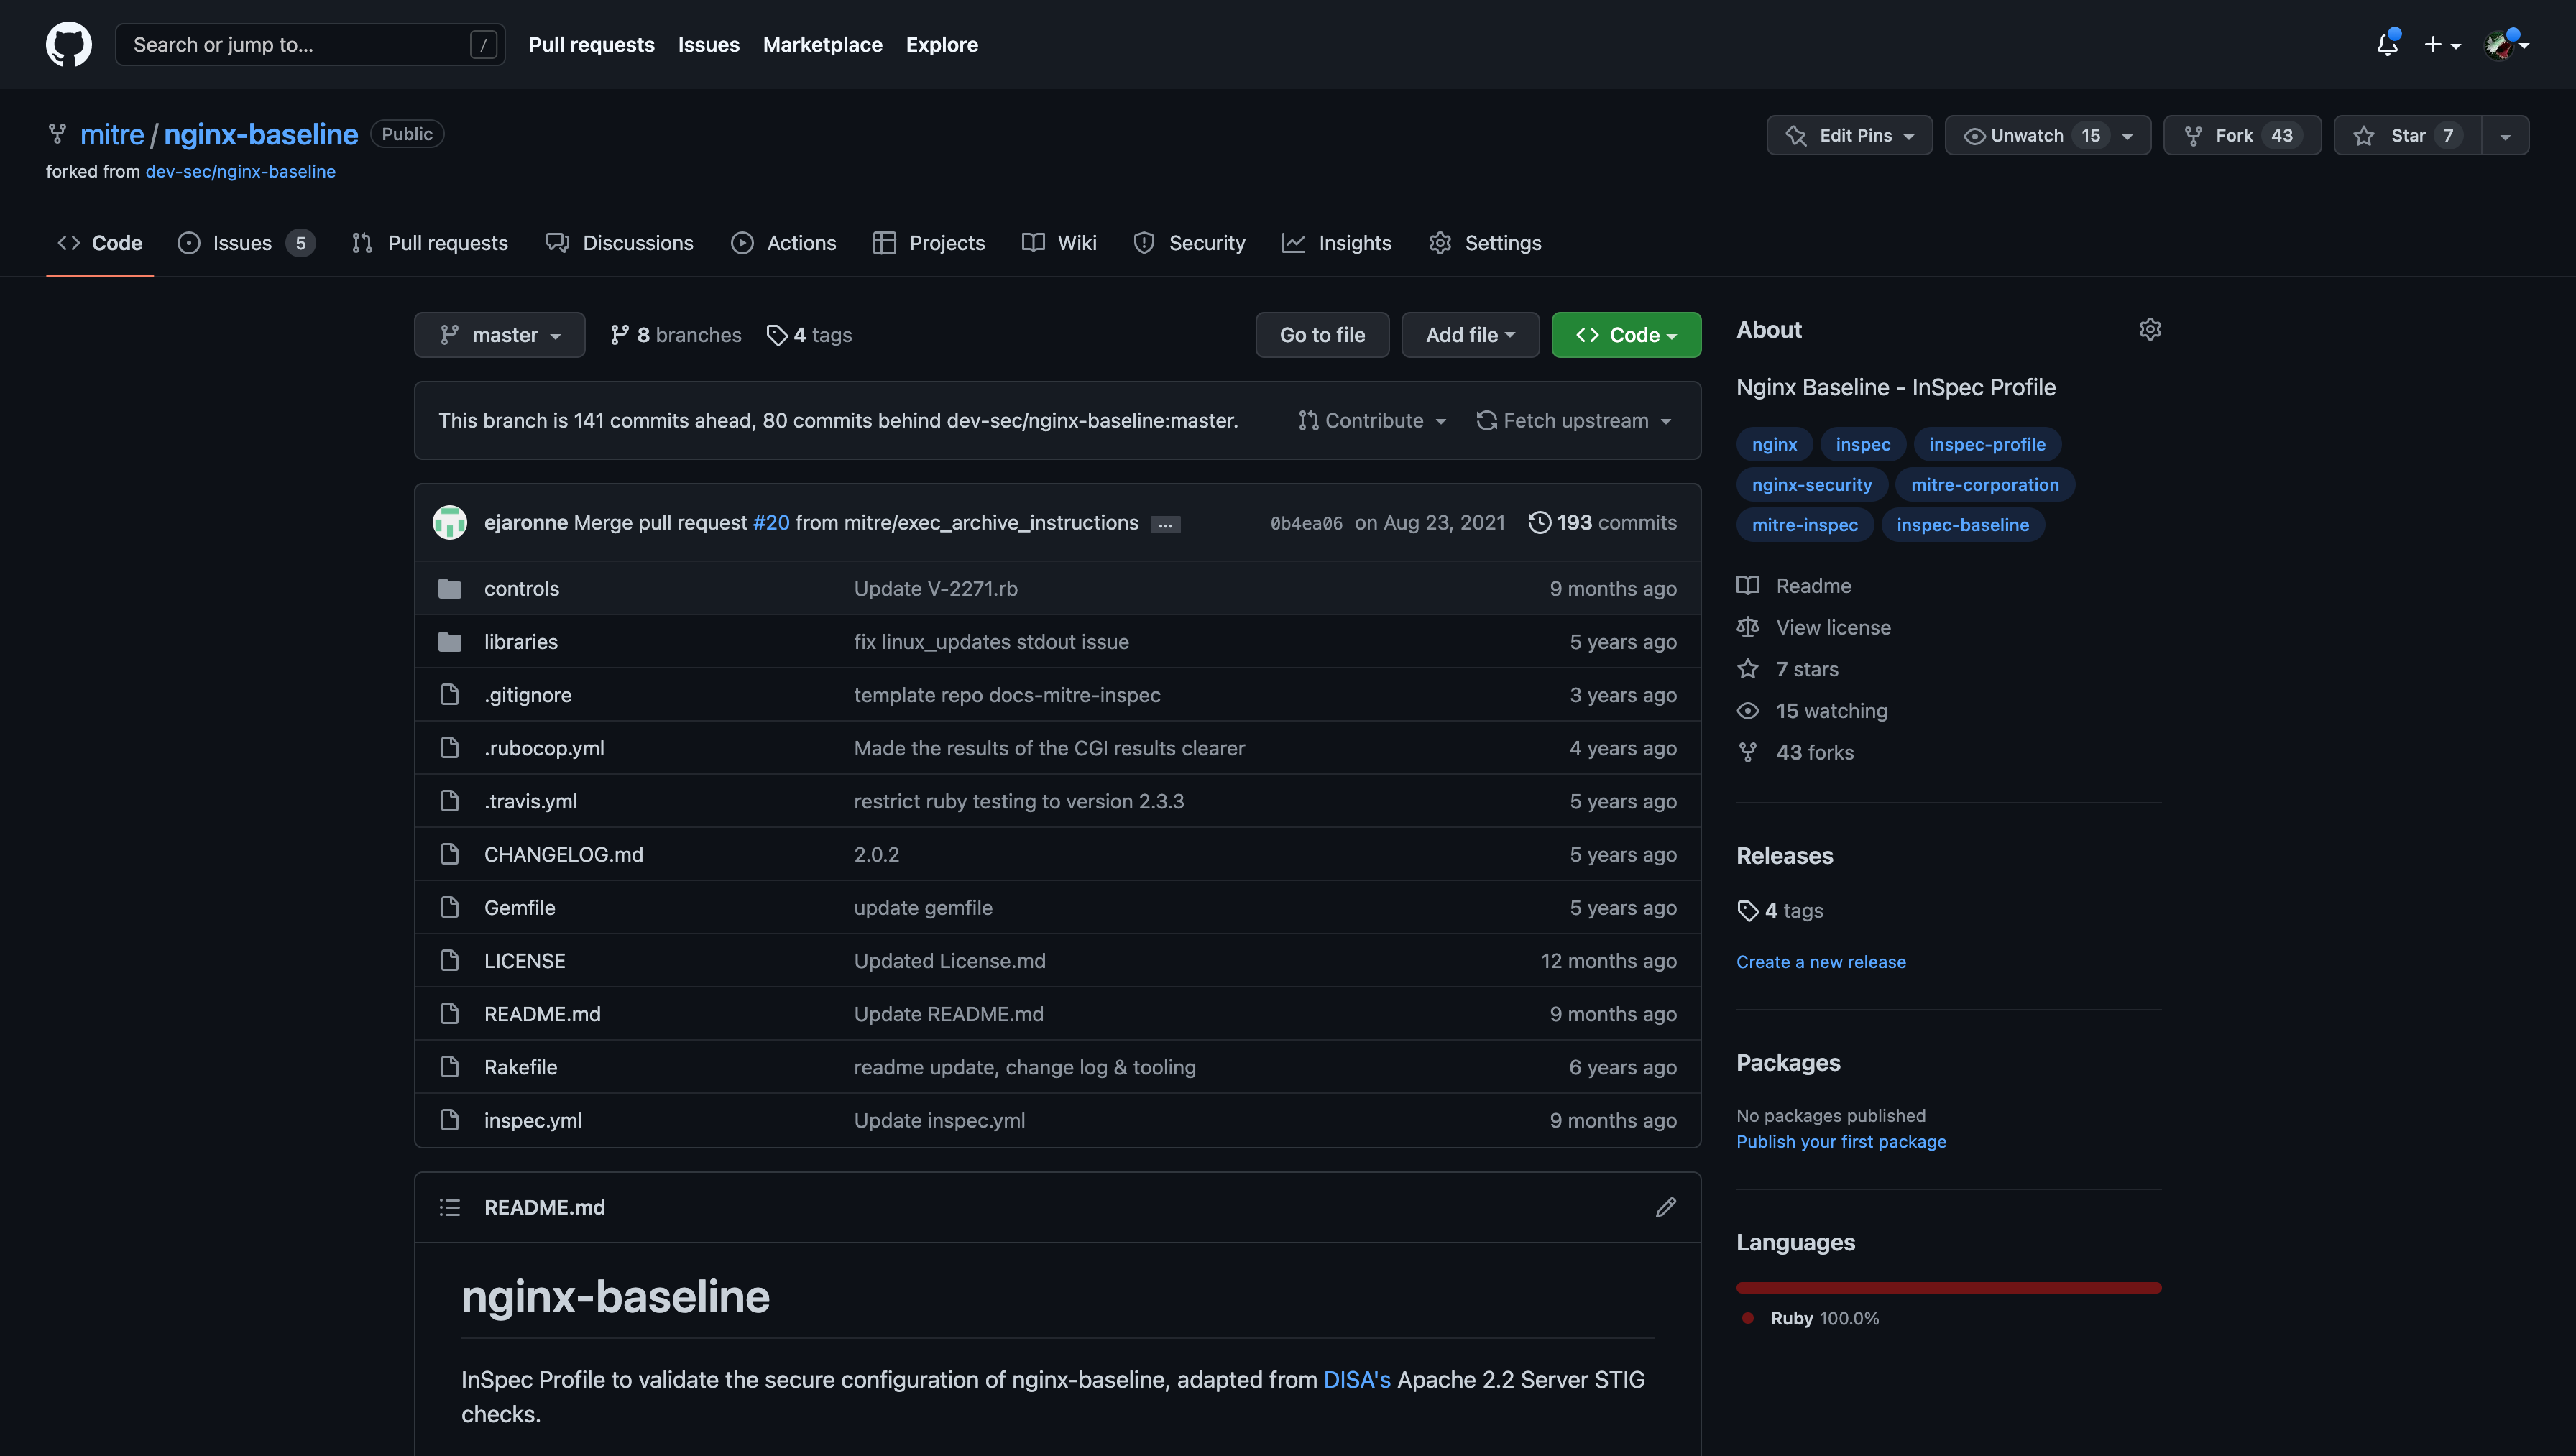This screenshot has height=1456, width=2576.
Task: Click Publish your first package
Action: [x=1841, y=1142]
